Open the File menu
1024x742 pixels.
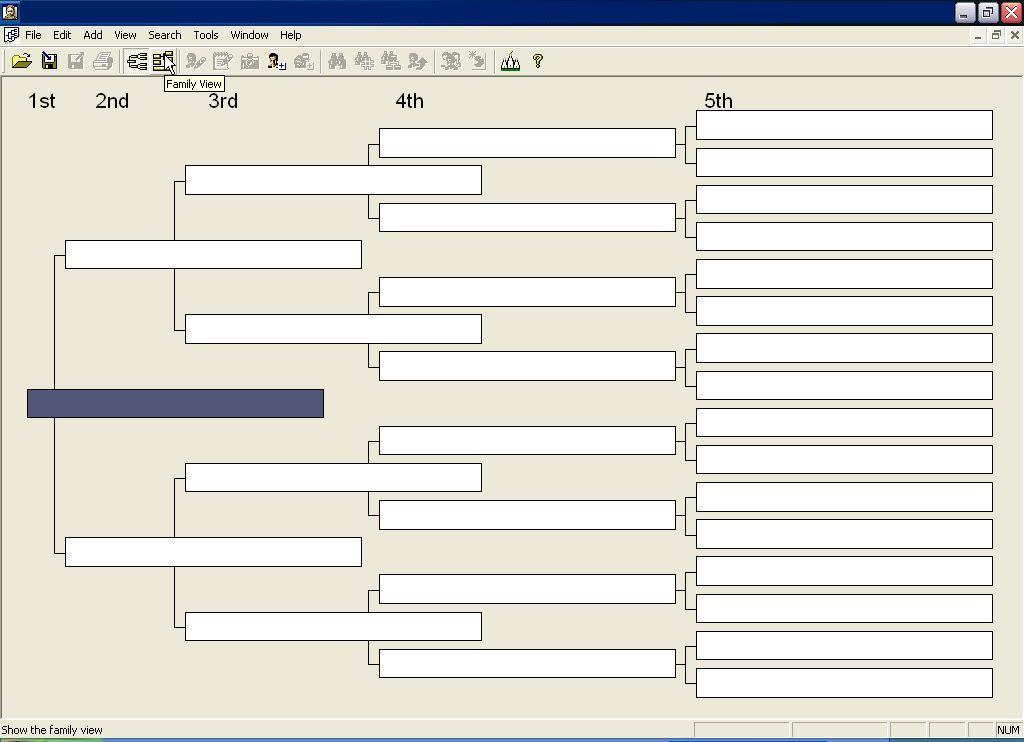pyautogui.click(x=33, y=34)
